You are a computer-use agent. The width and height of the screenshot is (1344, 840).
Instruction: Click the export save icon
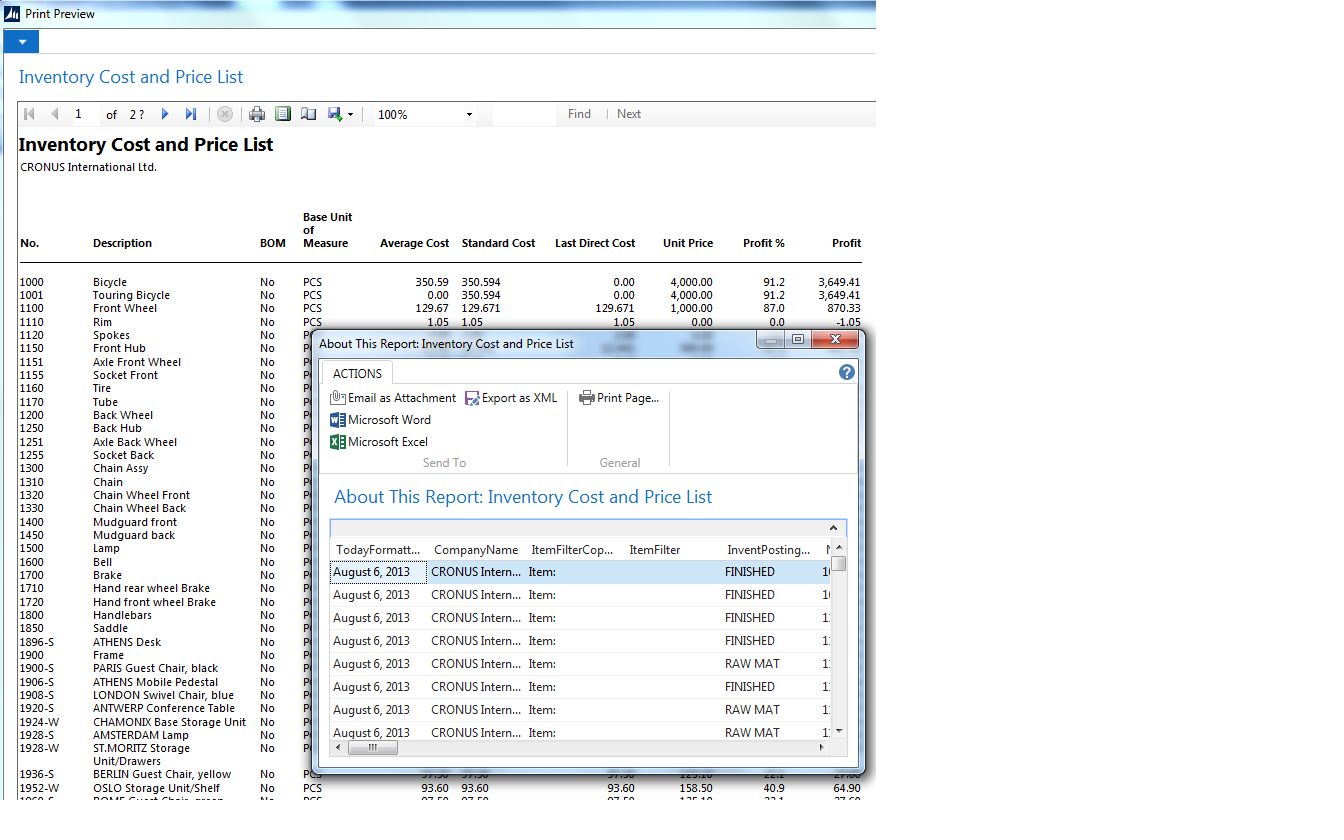(335, 115)
